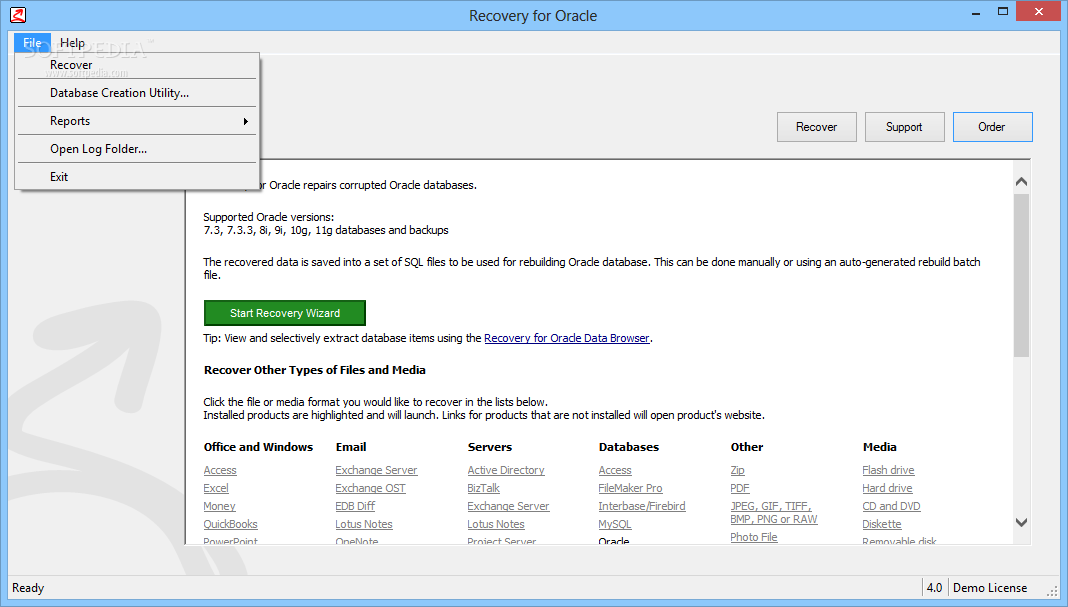Click the vertical scrollbar thumb

coord(1021,275)
